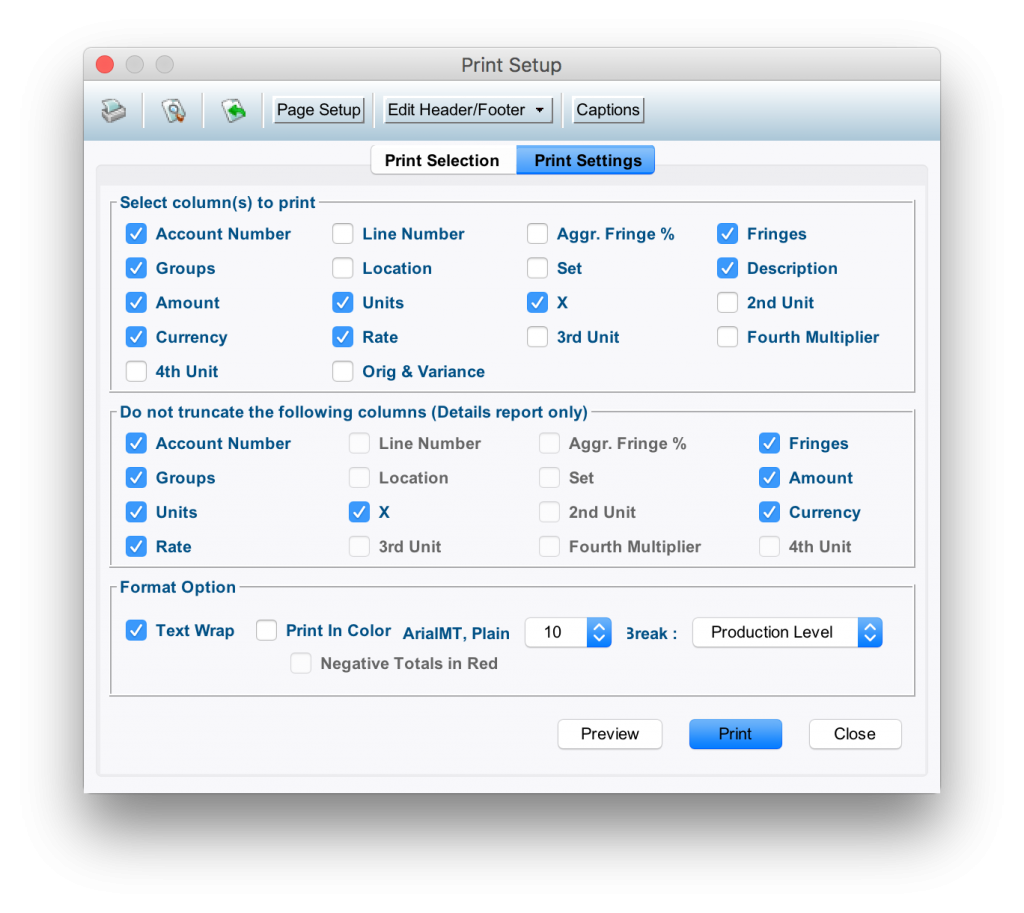
Task: Click the print preview magnifier icon
Action: 174,110
